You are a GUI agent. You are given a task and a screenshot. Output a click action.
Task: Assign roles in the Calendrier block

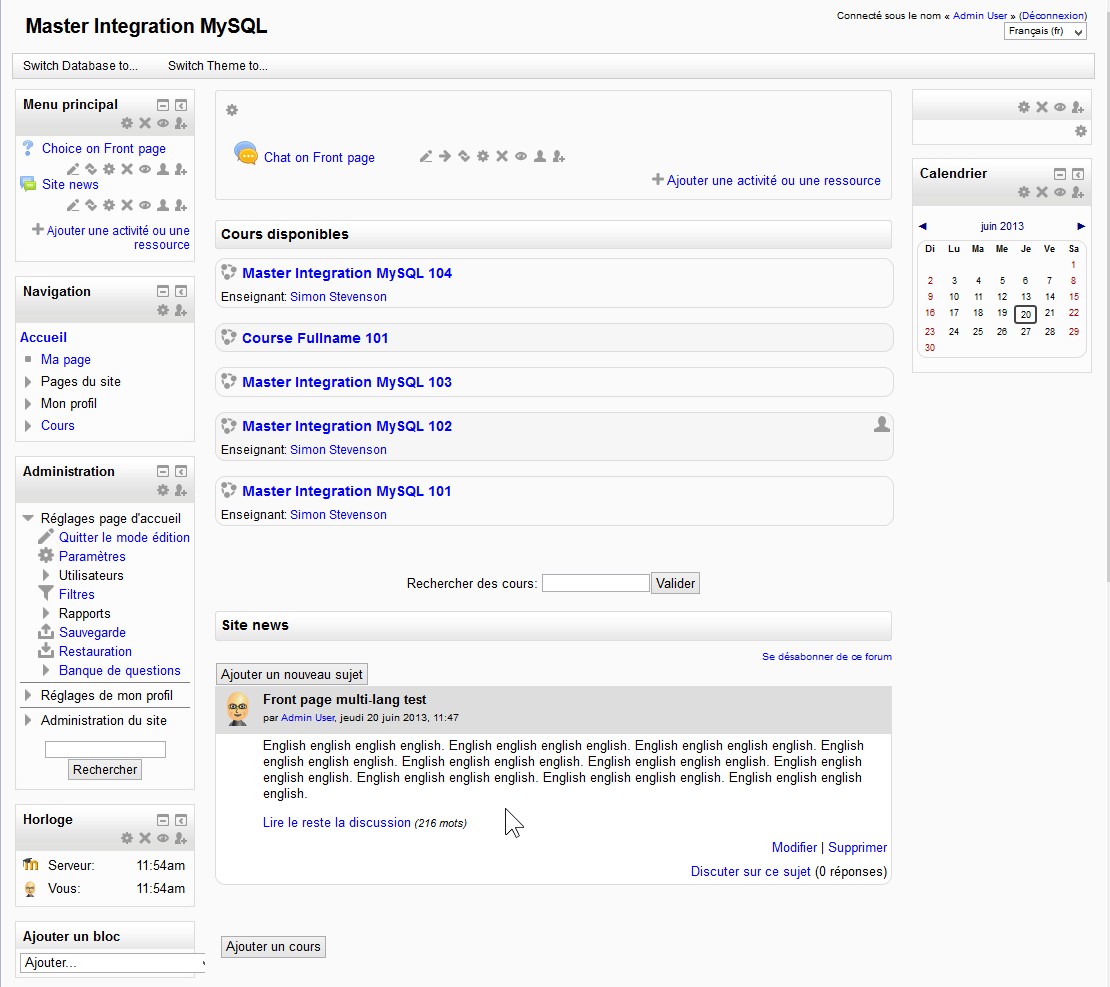tap(1077, 192)
